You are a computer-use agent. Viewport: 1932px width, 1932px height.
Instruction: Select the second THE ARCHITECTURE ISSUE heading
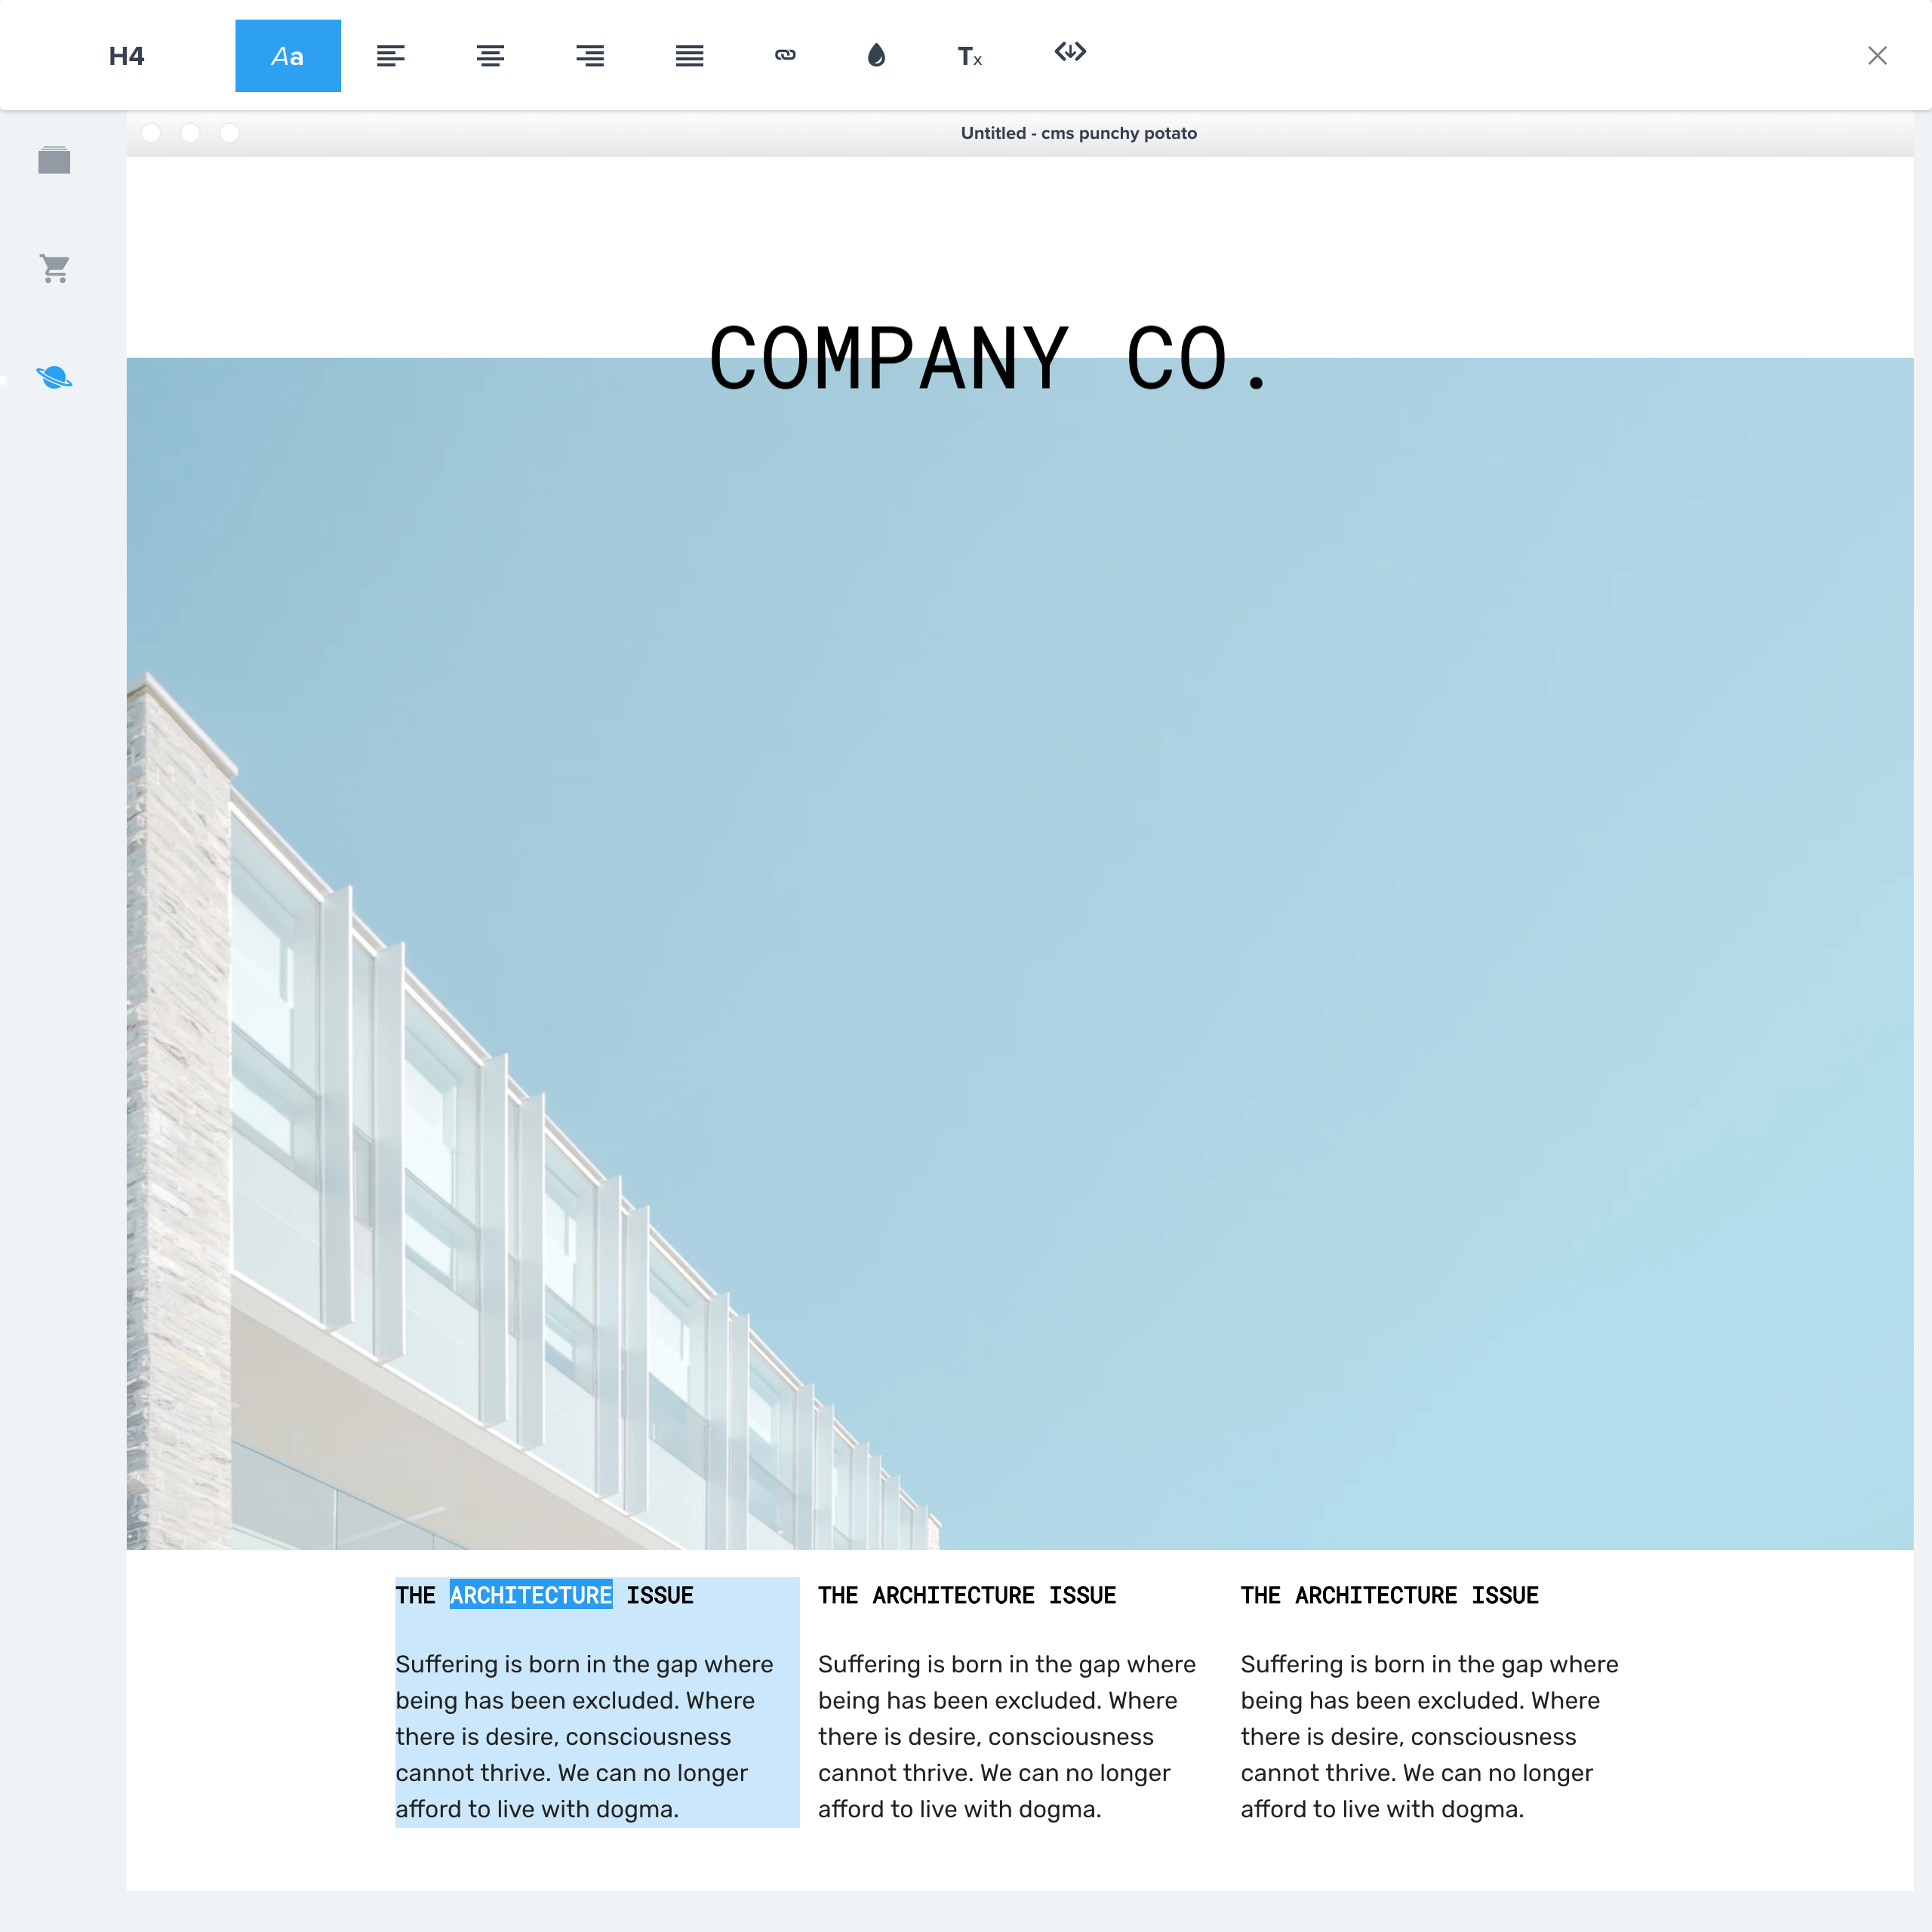tap(966, 1595)
